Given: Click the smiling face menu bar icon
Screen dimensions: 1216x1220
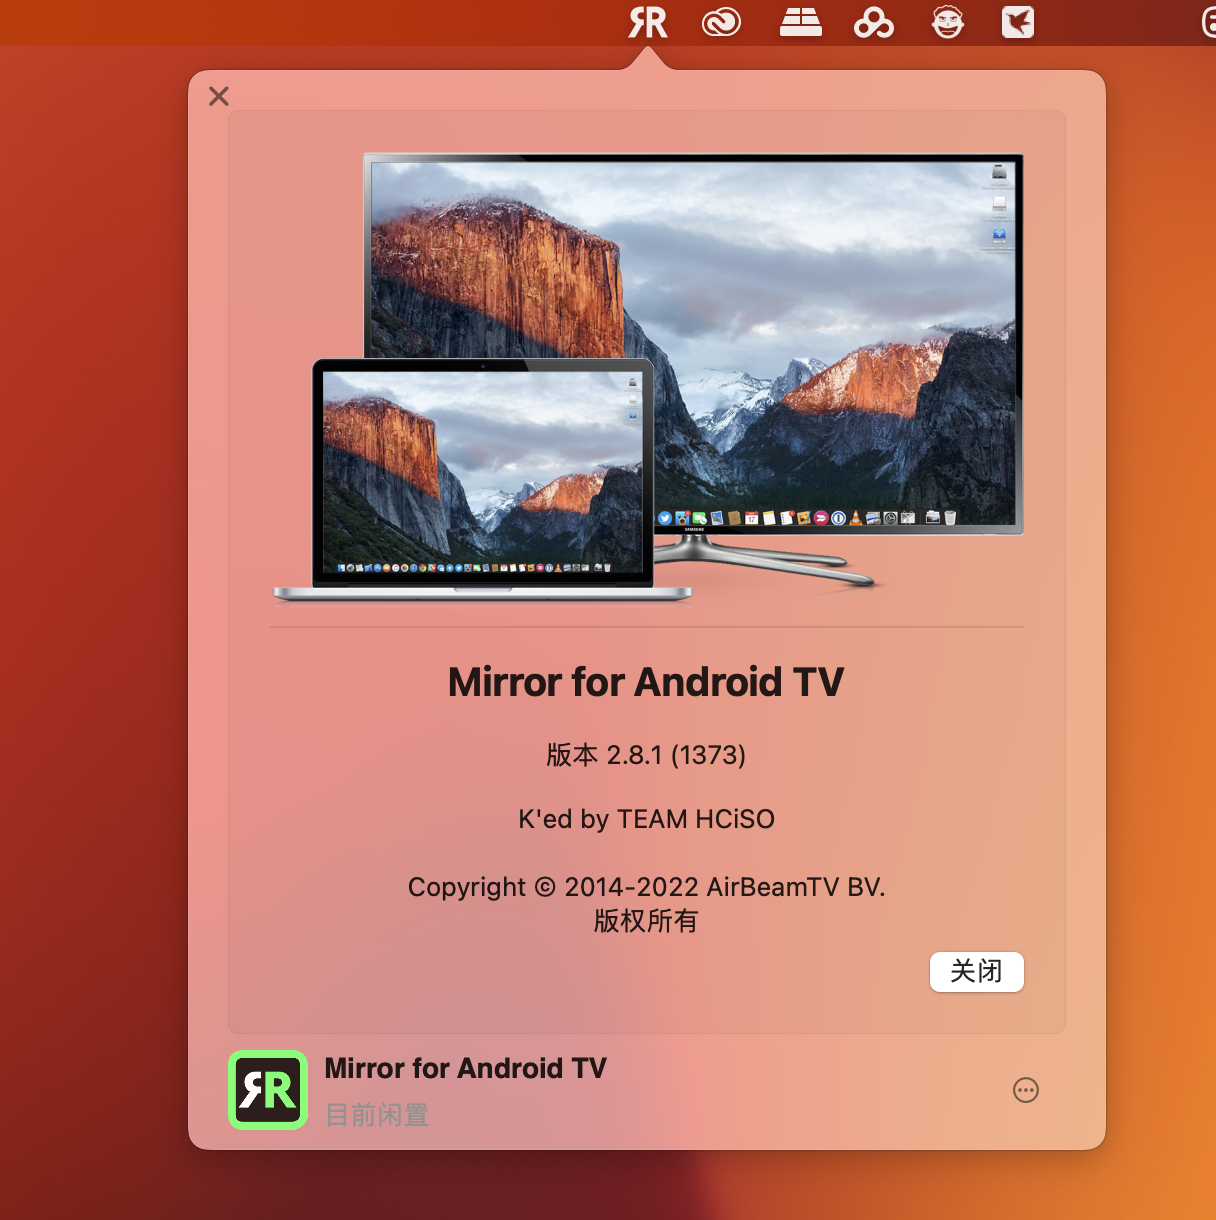Looking at the screenshot, I should pyautogui.click(x=947, y=22).
